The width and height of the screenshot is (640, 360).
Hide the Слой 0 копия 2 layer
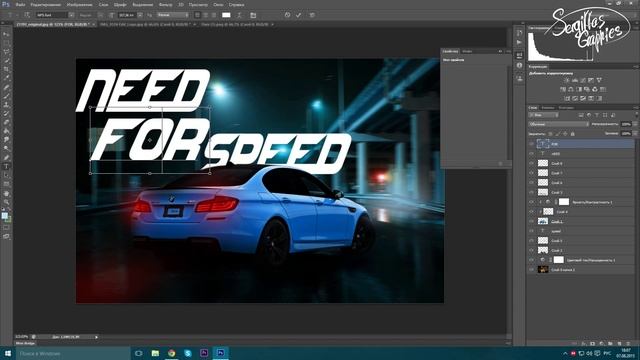(x=531, y=270)
